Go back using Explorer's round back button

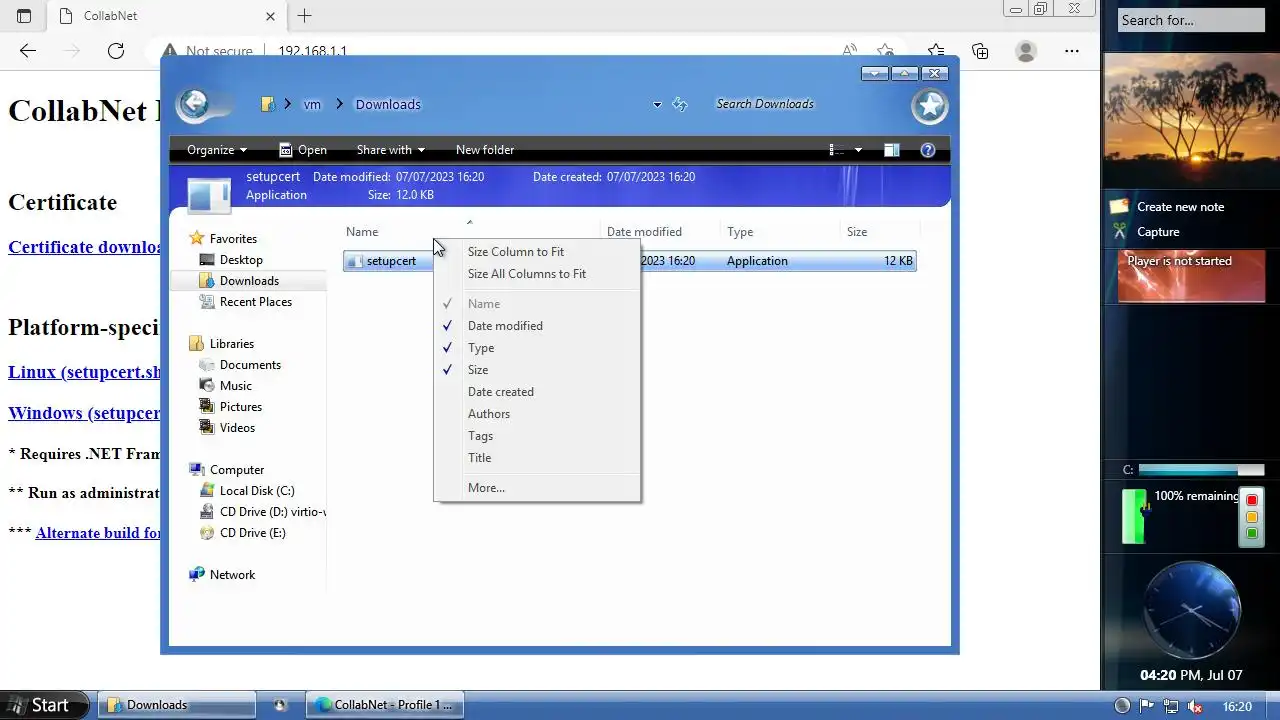(194, 104)
